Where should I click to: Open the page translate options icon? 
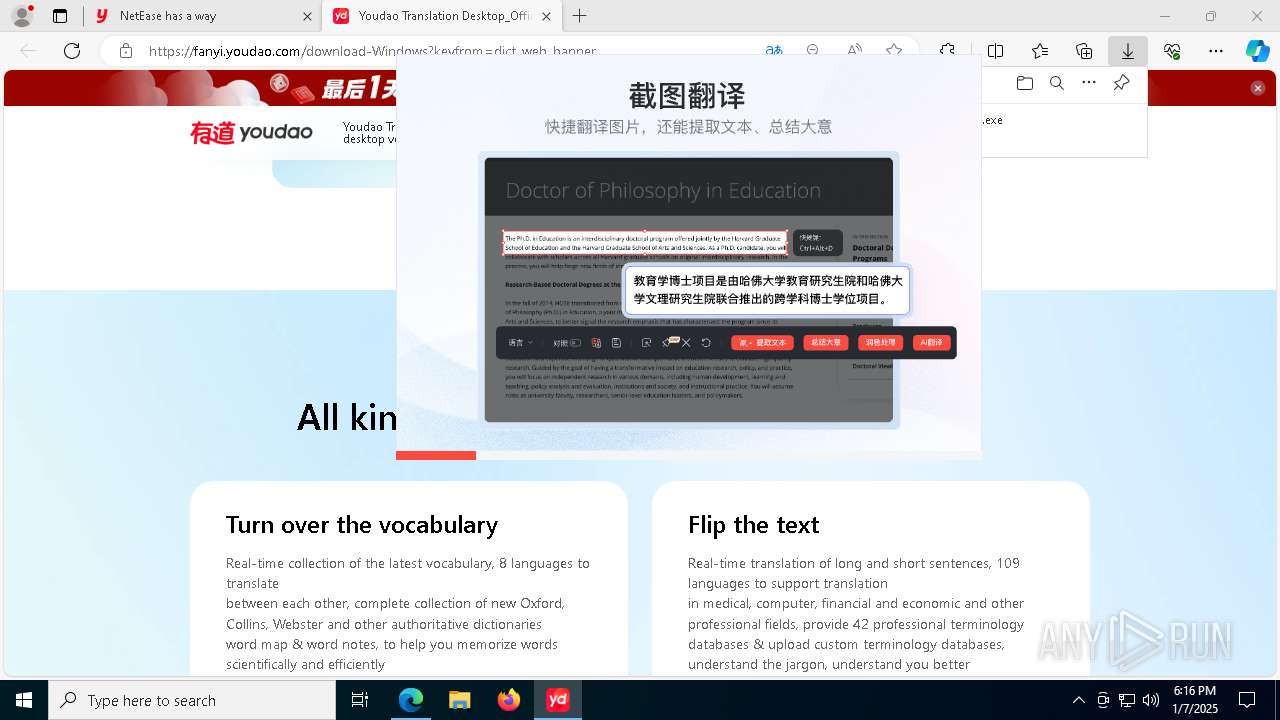pos(774,51)
